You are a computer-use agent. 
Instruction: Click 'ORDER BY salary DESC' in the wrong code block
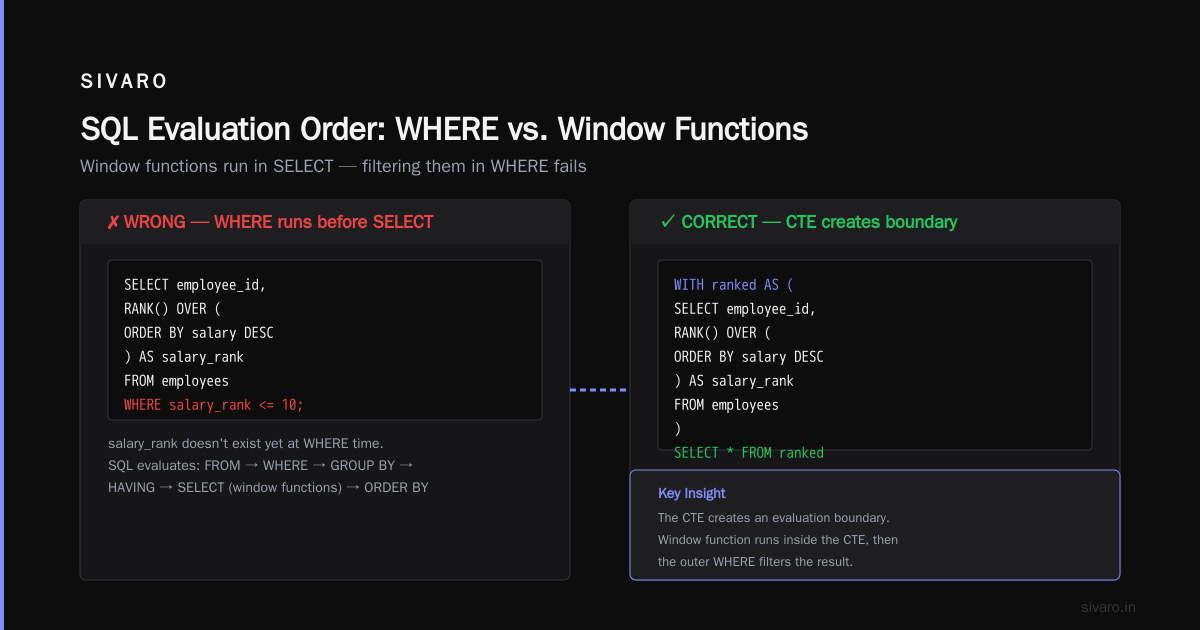coord(199,333)
